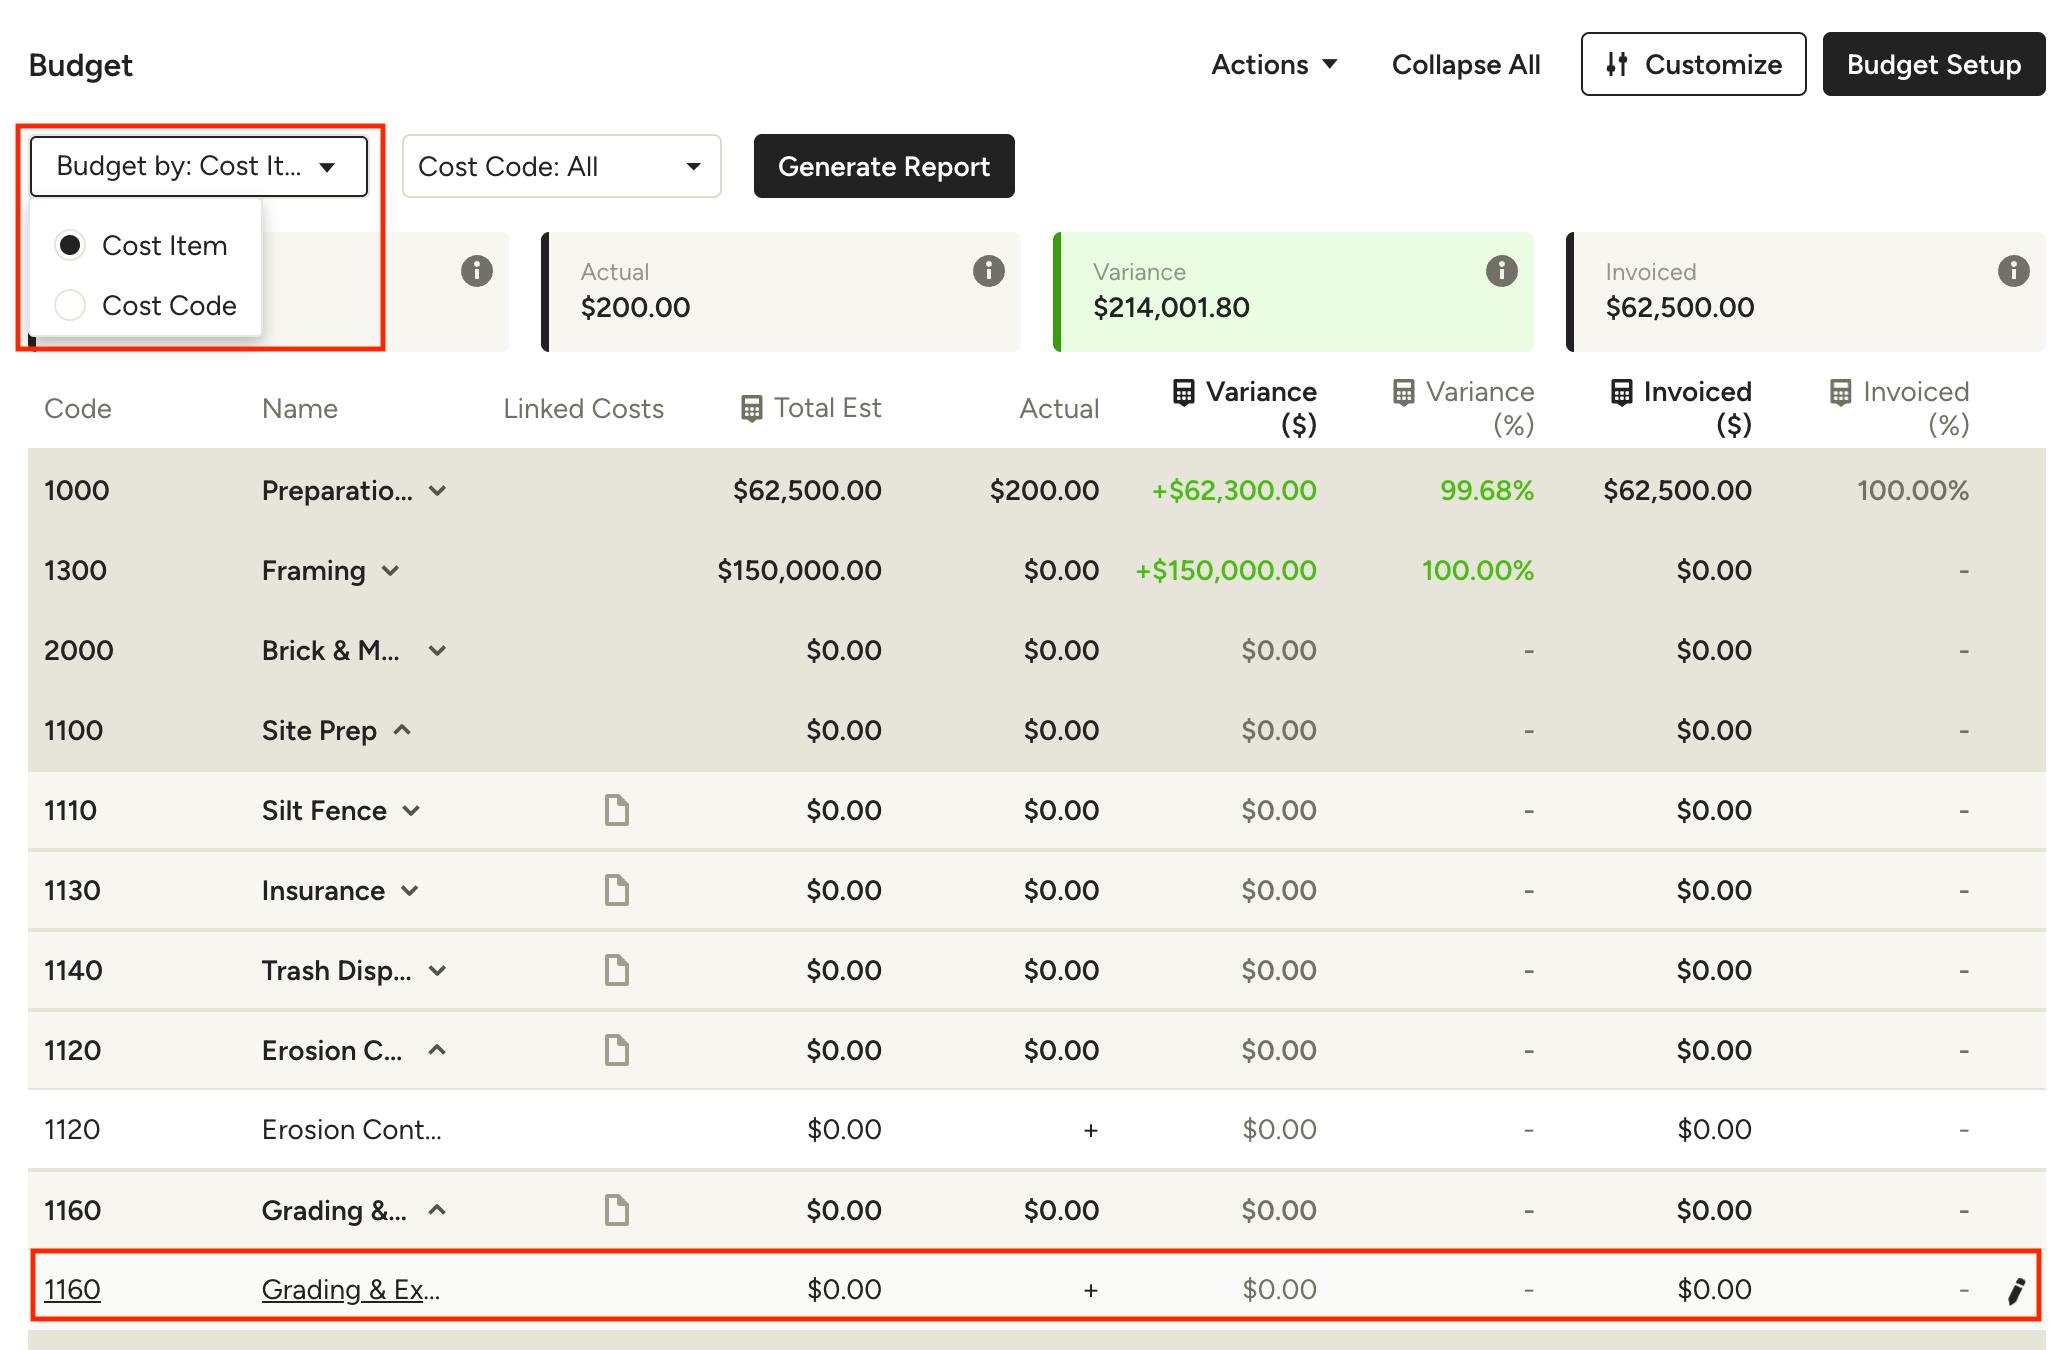This screenshot has height=1350, width=2072.
Task: Collapse the Site Prep row
Action: [402, 730]
